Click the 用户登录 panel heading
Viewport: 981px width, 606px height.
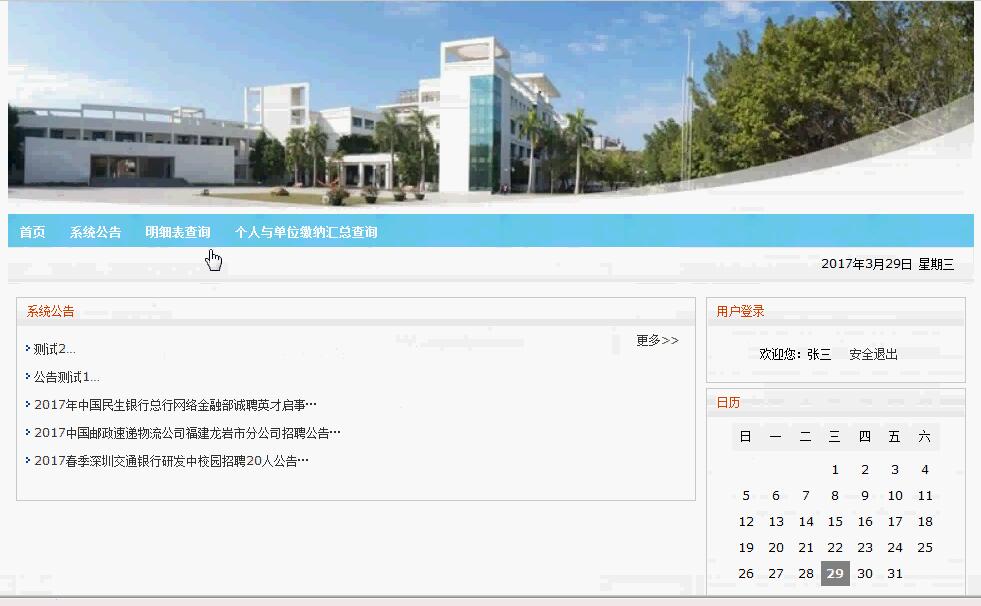[x=740, y=311]
